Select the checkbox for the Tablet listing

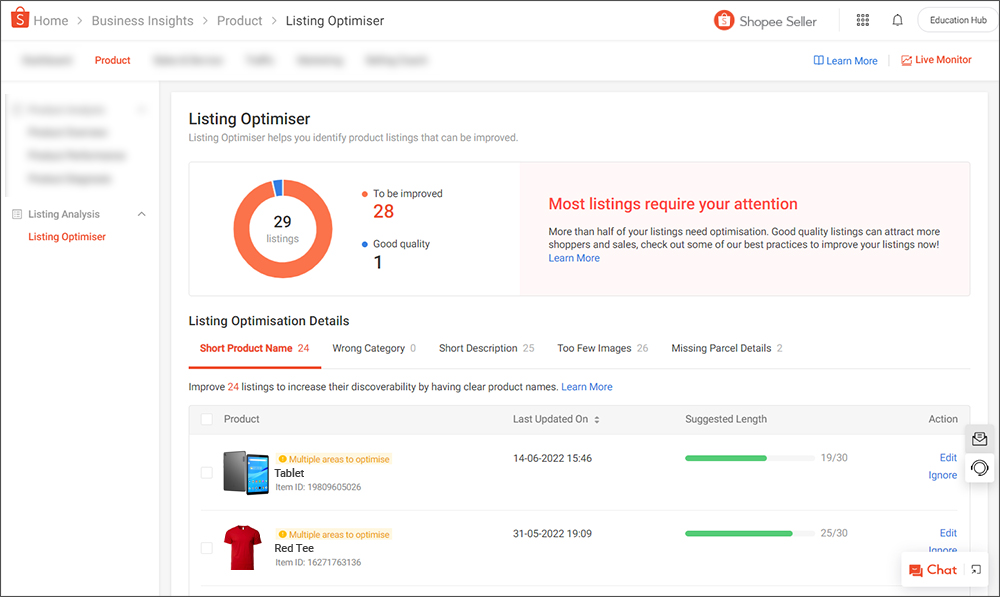(x=206, y=472)
